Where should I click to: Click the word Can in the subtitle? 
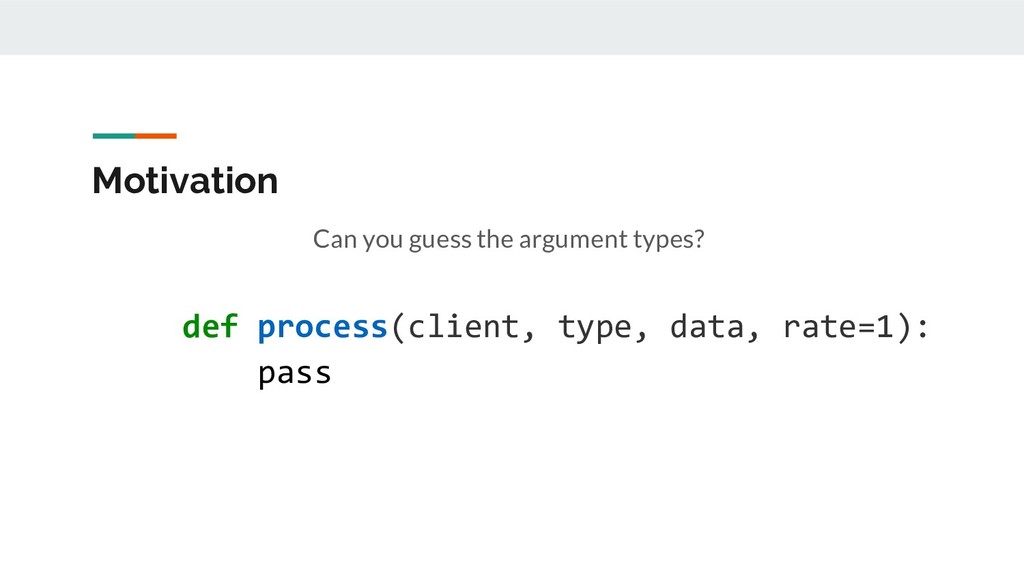coord(335,240)
